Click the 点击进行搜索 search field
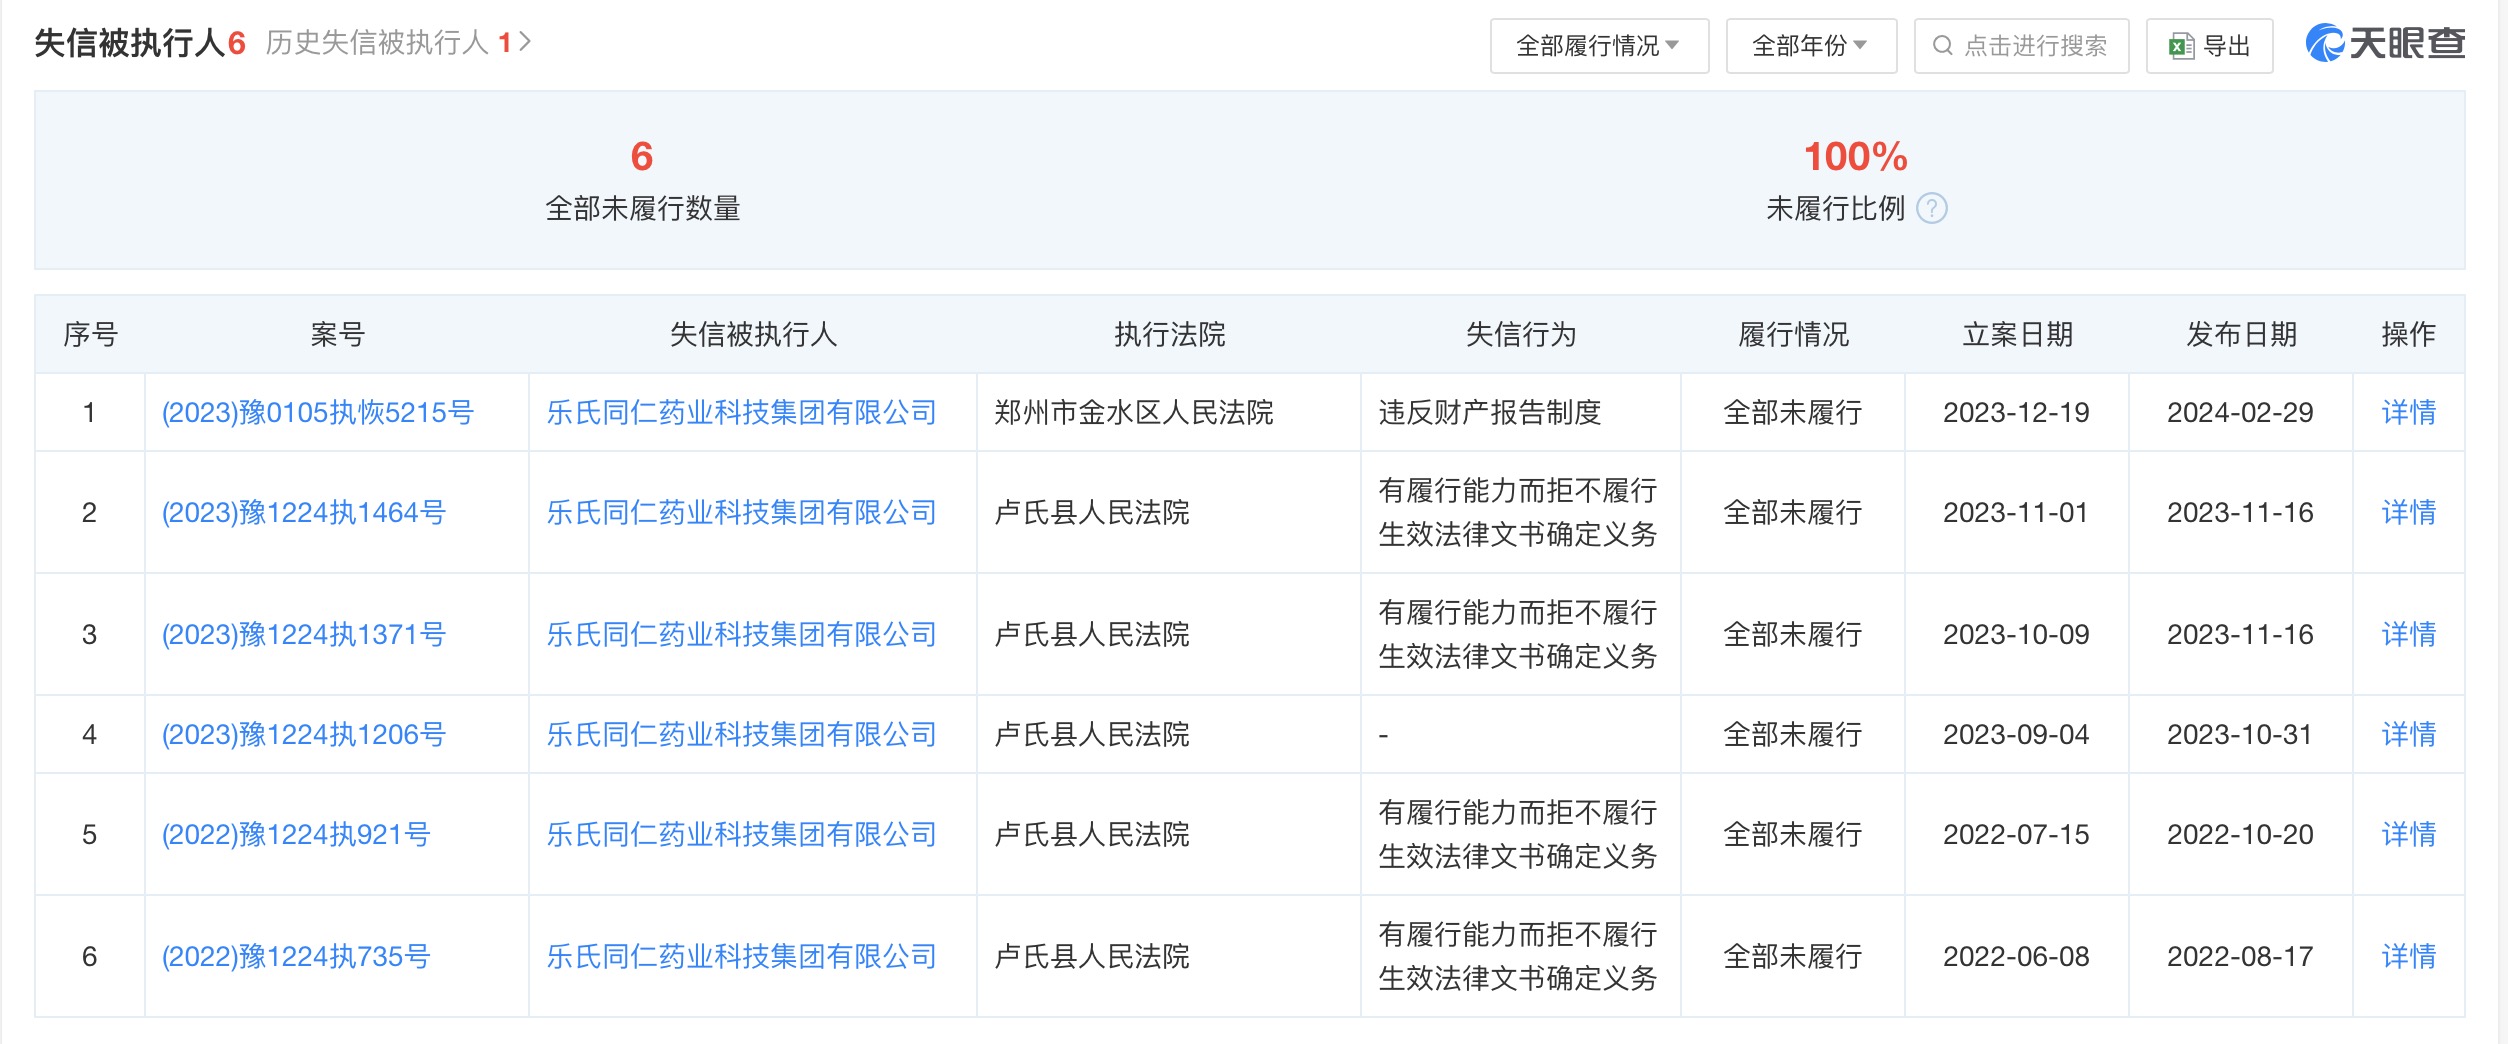Screen dimensions: 2508x1044 click(2021, 46)
